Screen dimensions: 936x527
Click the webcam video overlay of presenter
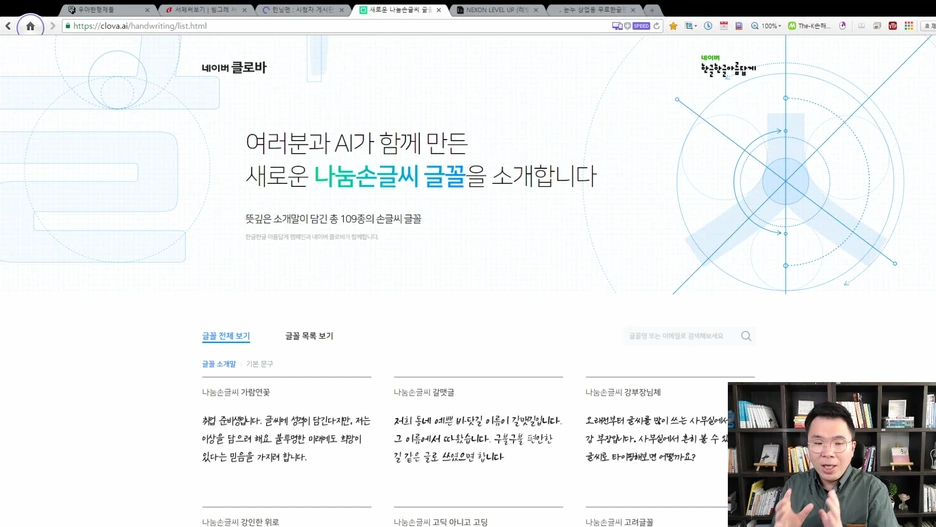tap(832, 454)
